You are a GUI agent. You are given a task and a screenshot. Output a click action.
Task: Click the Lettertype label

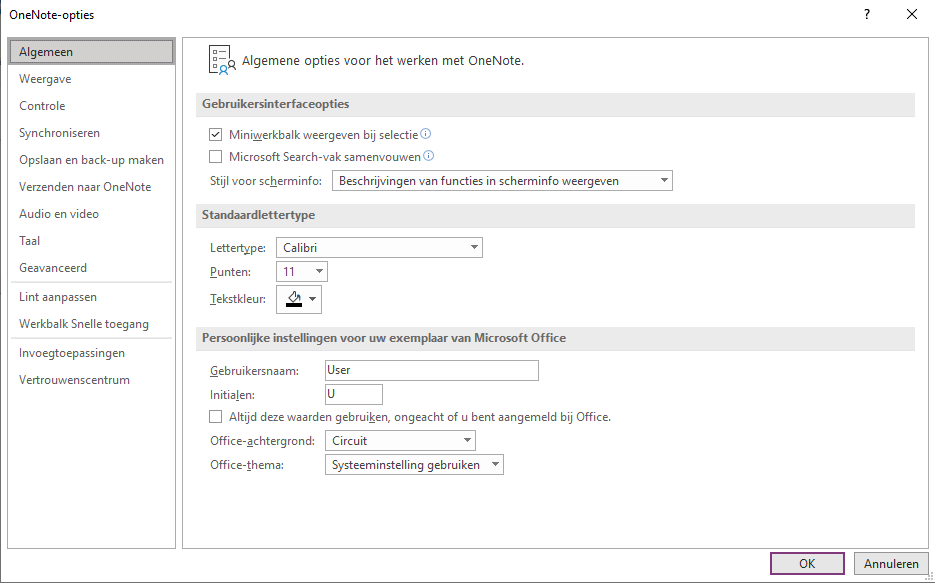point(238,248)
